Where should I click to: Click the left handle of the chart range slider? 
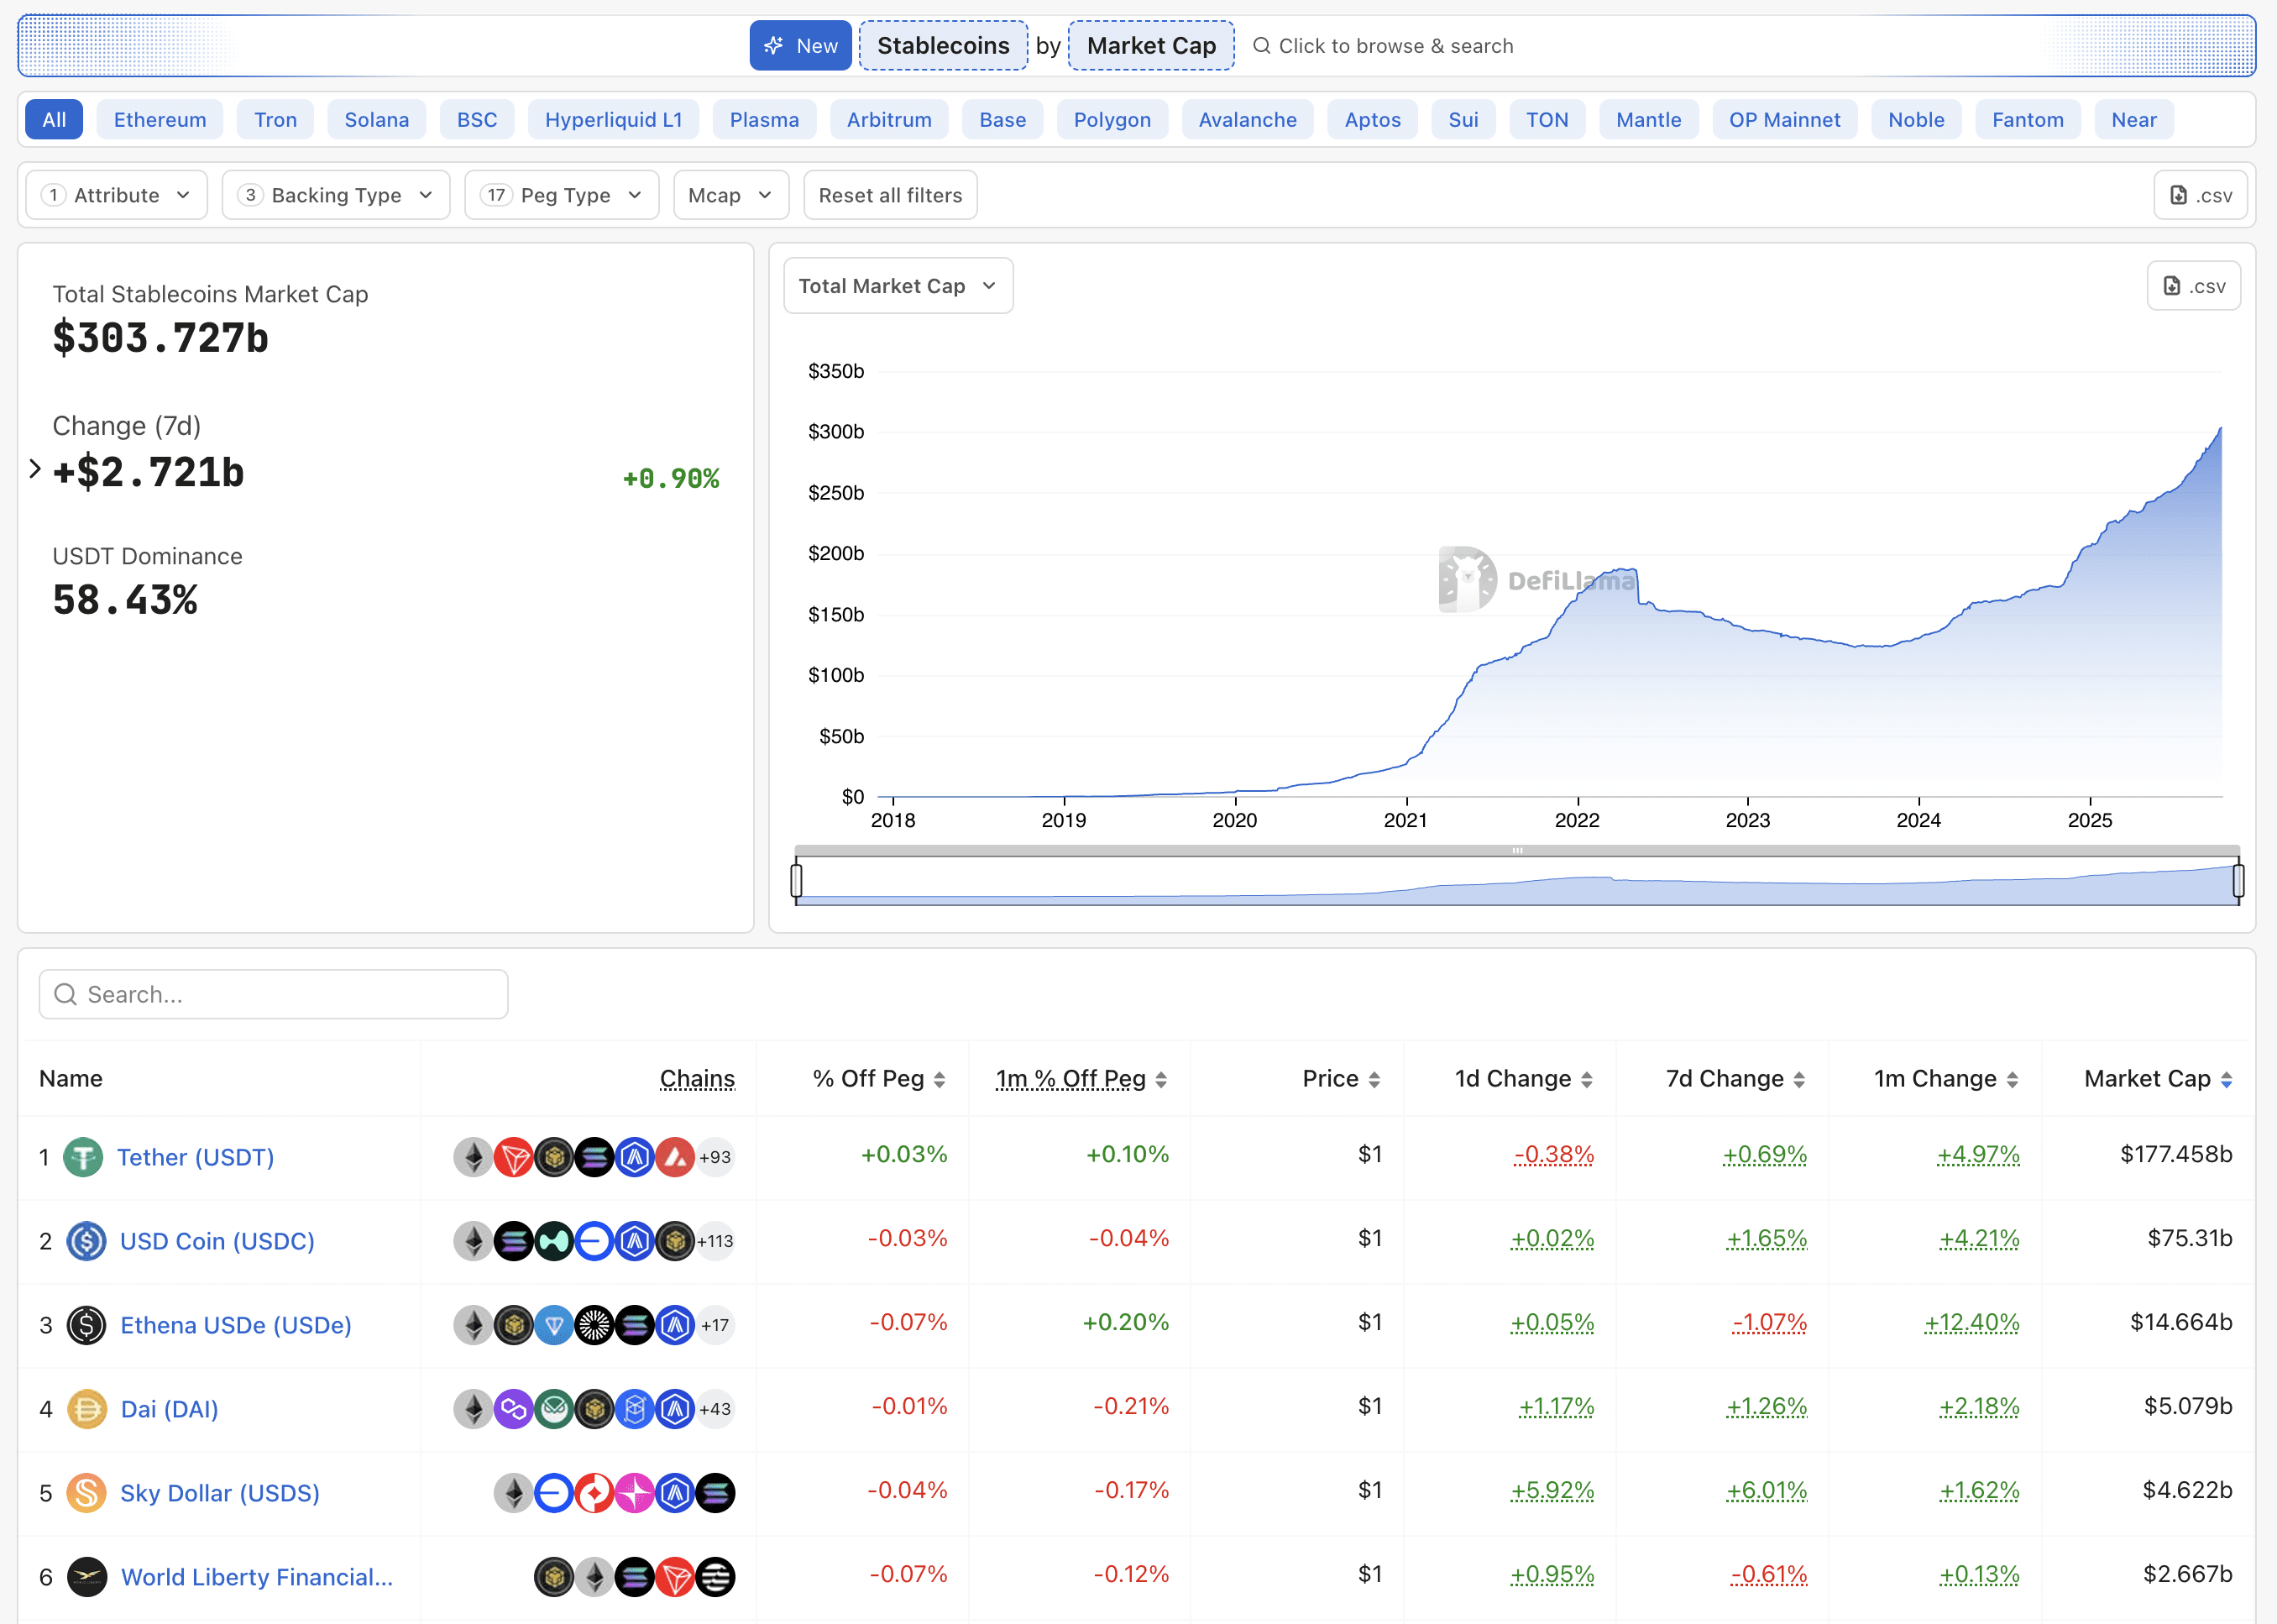[796, 880]
